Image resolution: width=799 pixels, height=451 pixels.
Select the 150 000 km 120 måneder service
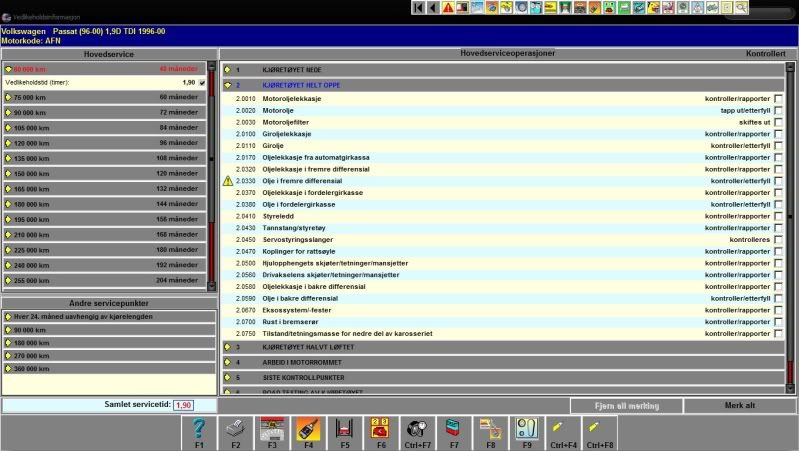tap(104, 173)
